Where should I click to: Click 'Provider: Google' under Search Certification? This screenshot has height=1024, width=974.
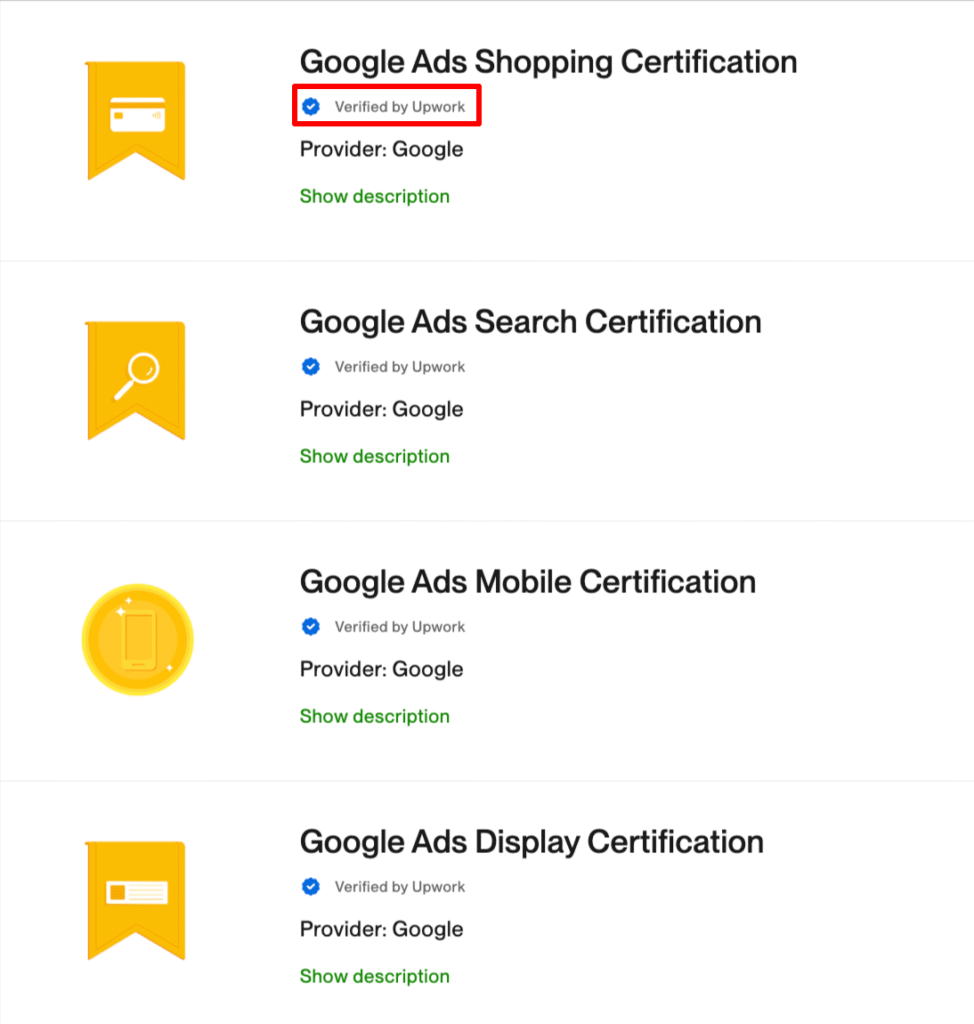point(381,410)
